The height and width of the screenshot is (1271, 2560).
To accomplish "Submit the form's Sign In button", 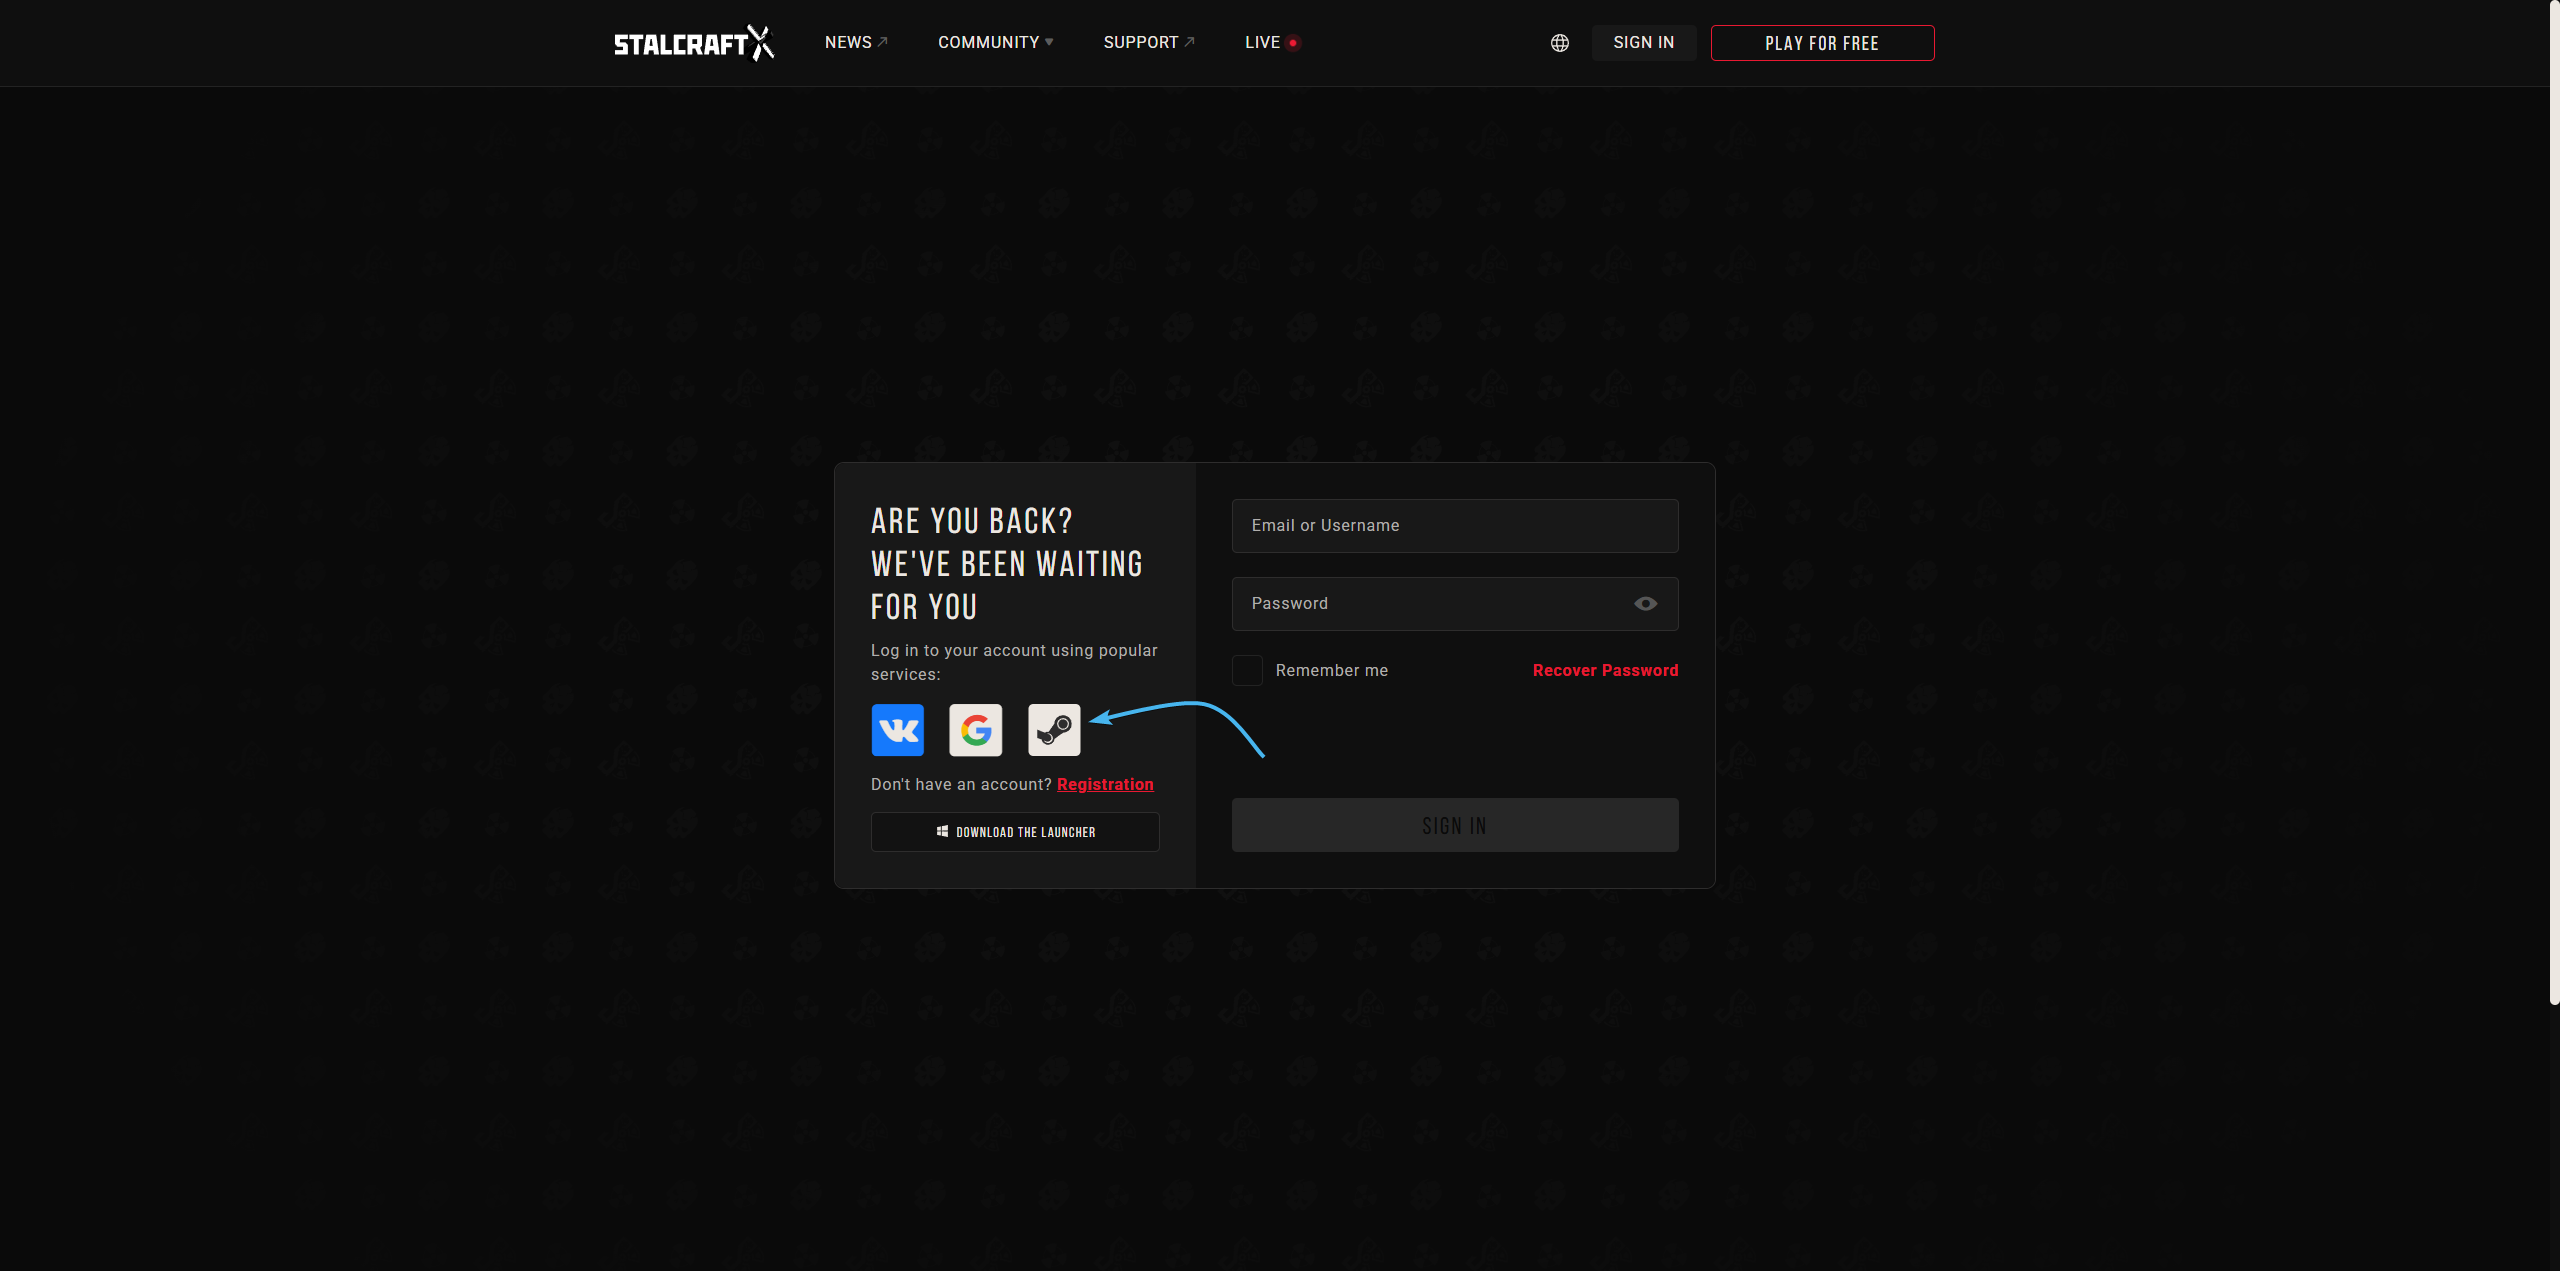I will [x=1455, y=825].
